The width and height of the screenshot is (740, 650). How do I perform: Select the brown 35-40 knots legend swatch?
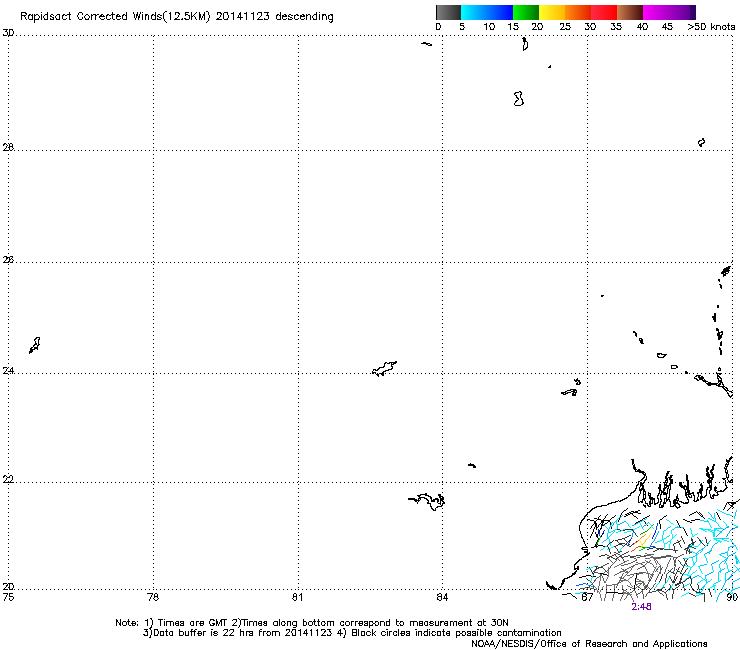click(x=630, y=12)
